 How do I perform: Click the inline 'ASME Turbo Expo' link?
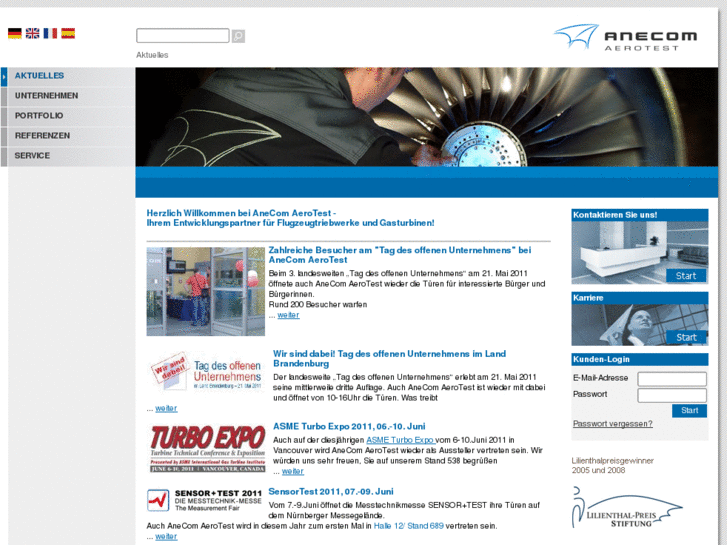[401, 440]
